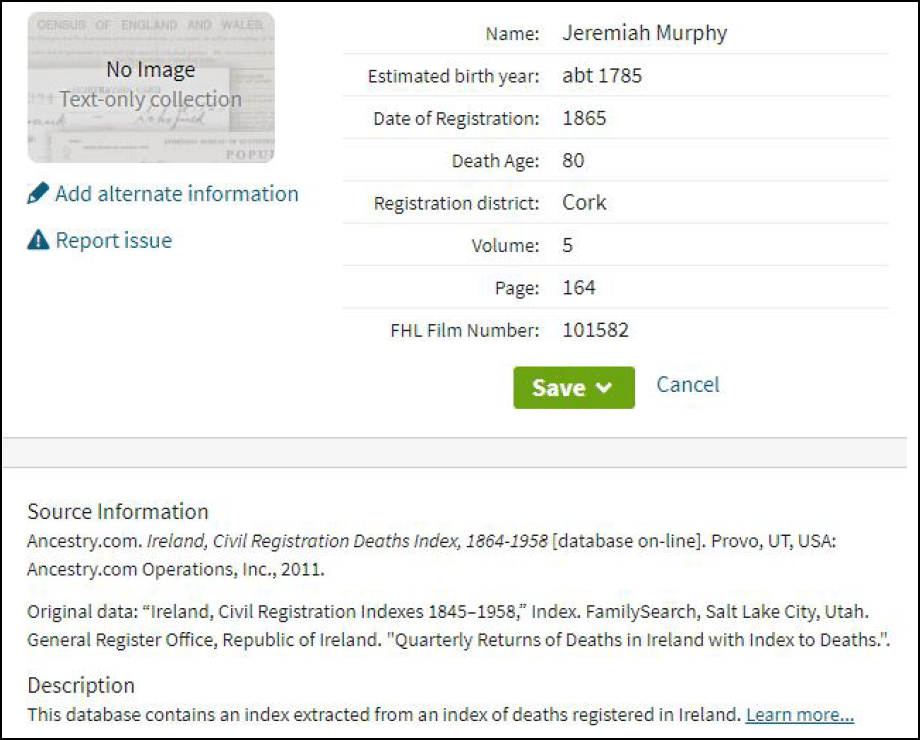The width and height of the screenshot is (920, 740).
Task: Select the name Jeremiah Murphy
Action: (644, 33)
